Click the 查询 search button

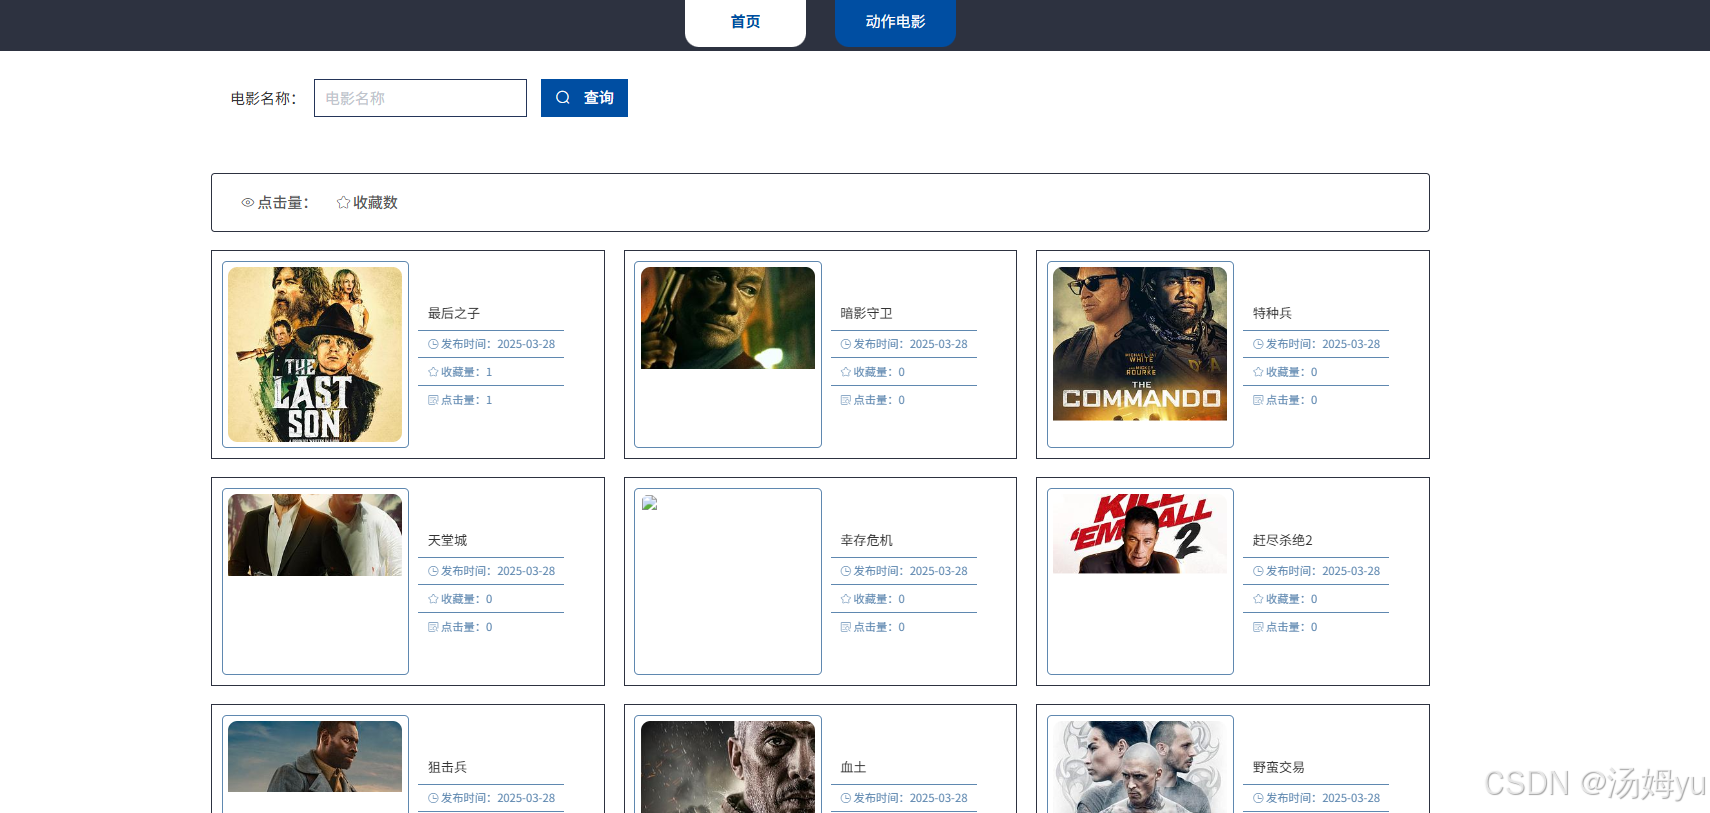click(584, 98)
